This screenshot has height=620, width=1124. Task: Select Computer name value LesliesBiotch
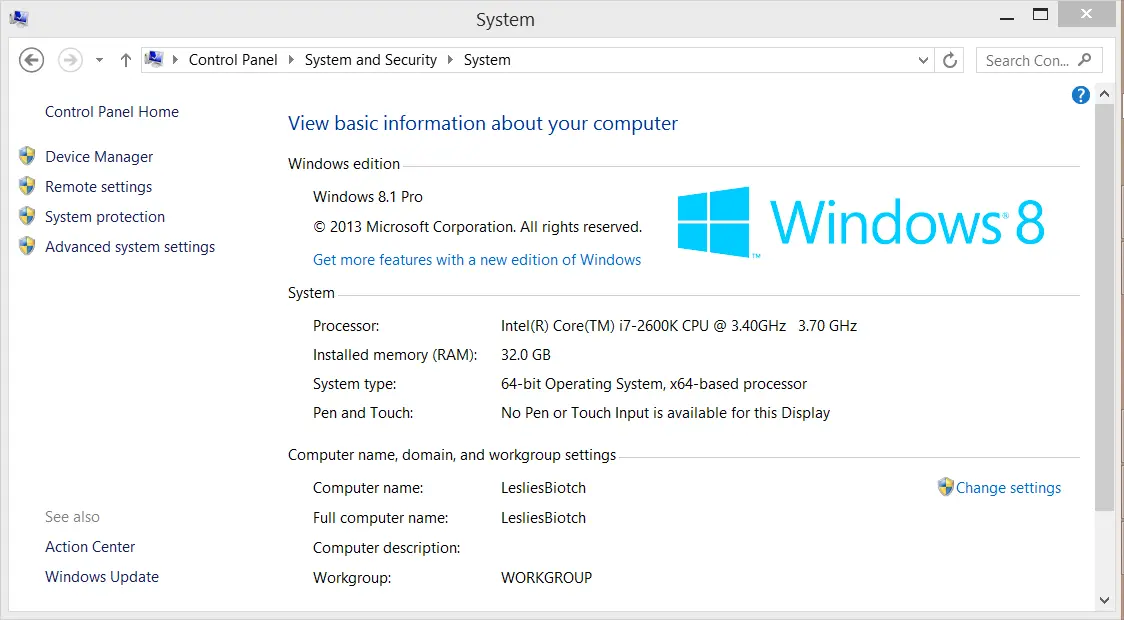click(543, 488)
